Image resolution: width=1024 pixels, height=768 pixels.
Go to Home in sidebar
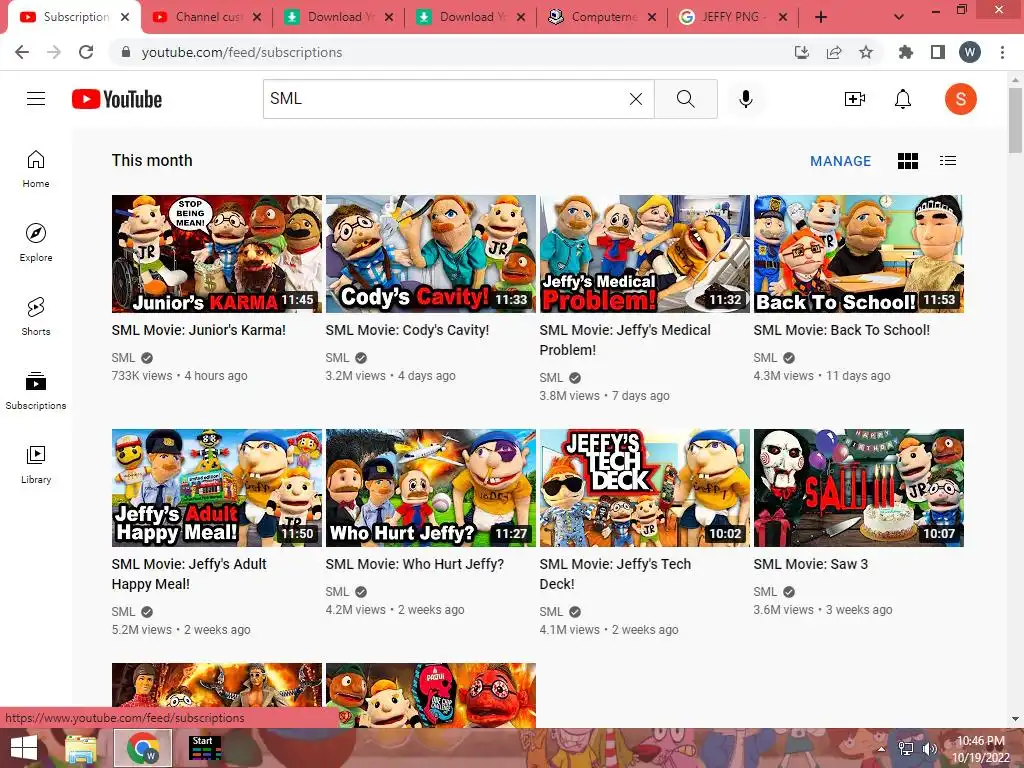[x=36, y=168]
